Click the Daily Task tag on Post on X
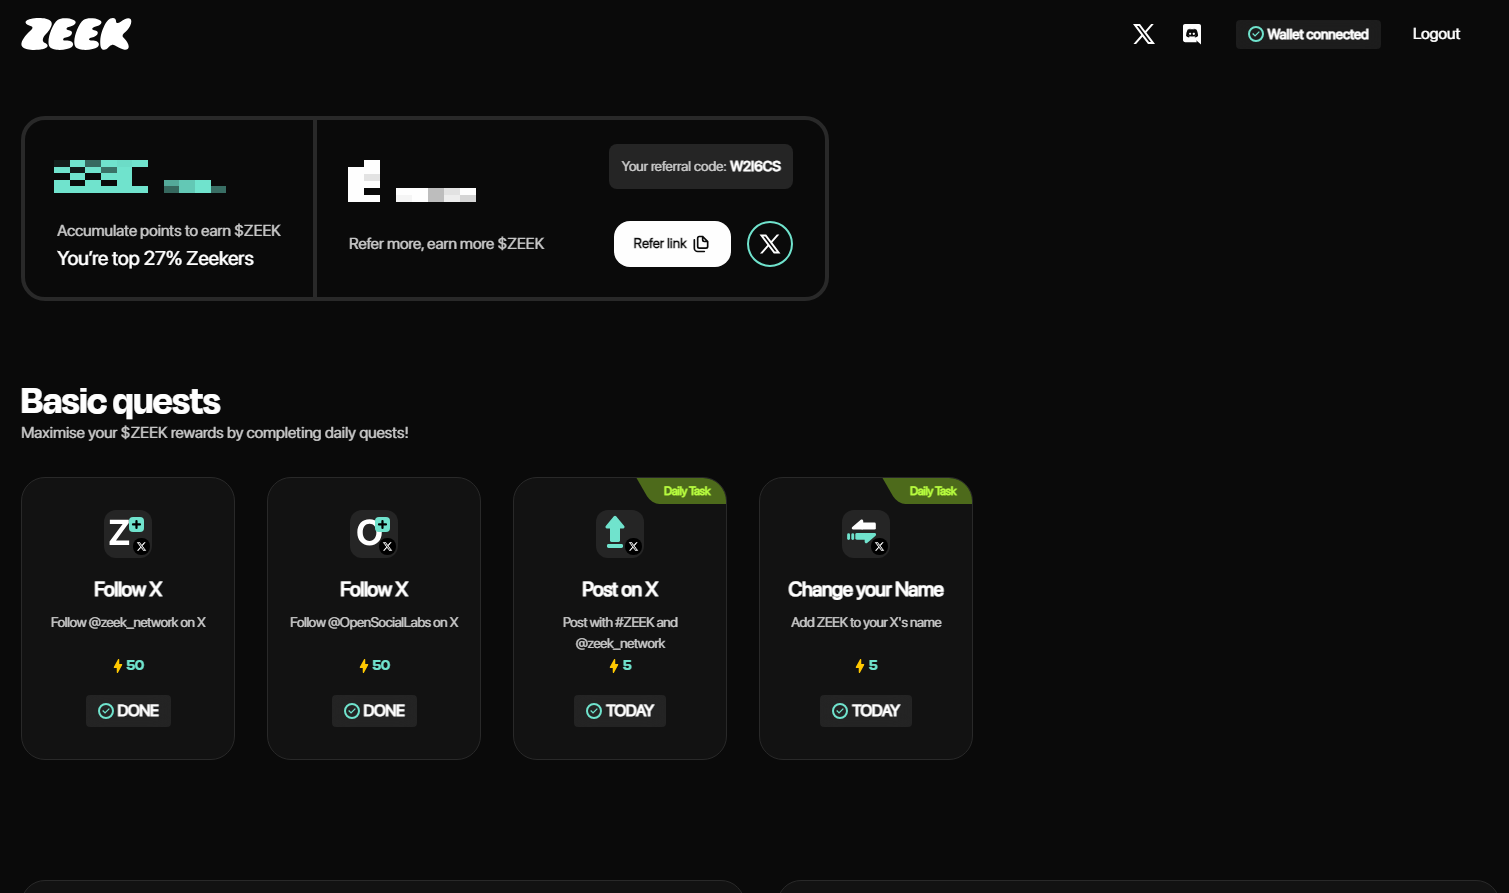The height and width of the screenshot is (893, 1509). click(x=685, y=491)
